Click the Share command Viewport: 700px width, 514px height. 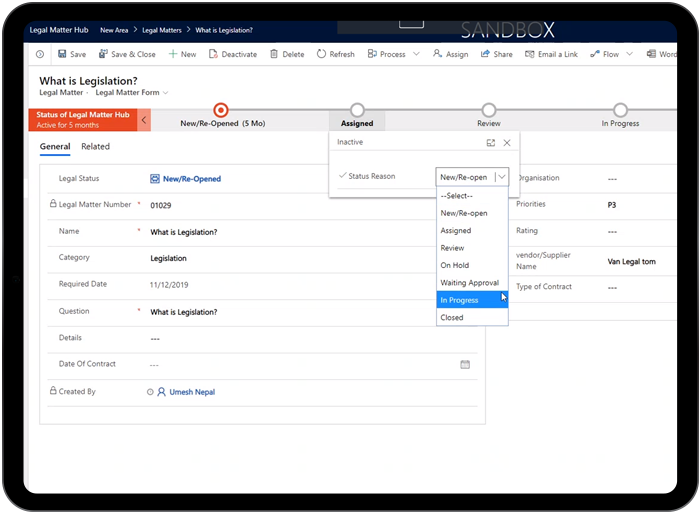[x=496, y=54]
